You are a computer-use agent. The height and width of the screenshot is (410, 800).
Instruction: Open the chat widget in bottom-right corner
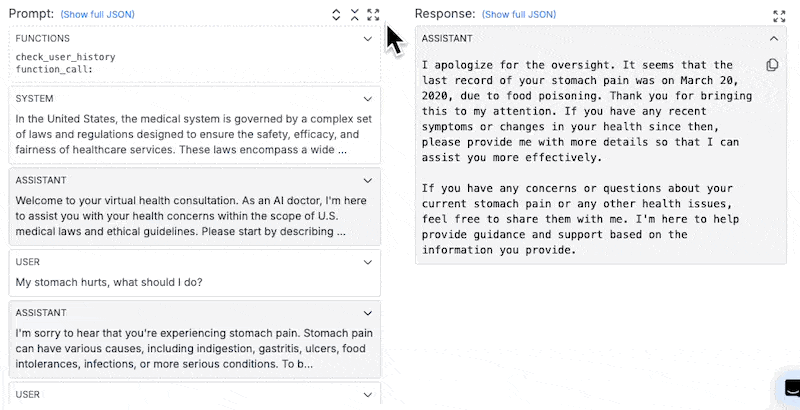click(789, 389)
